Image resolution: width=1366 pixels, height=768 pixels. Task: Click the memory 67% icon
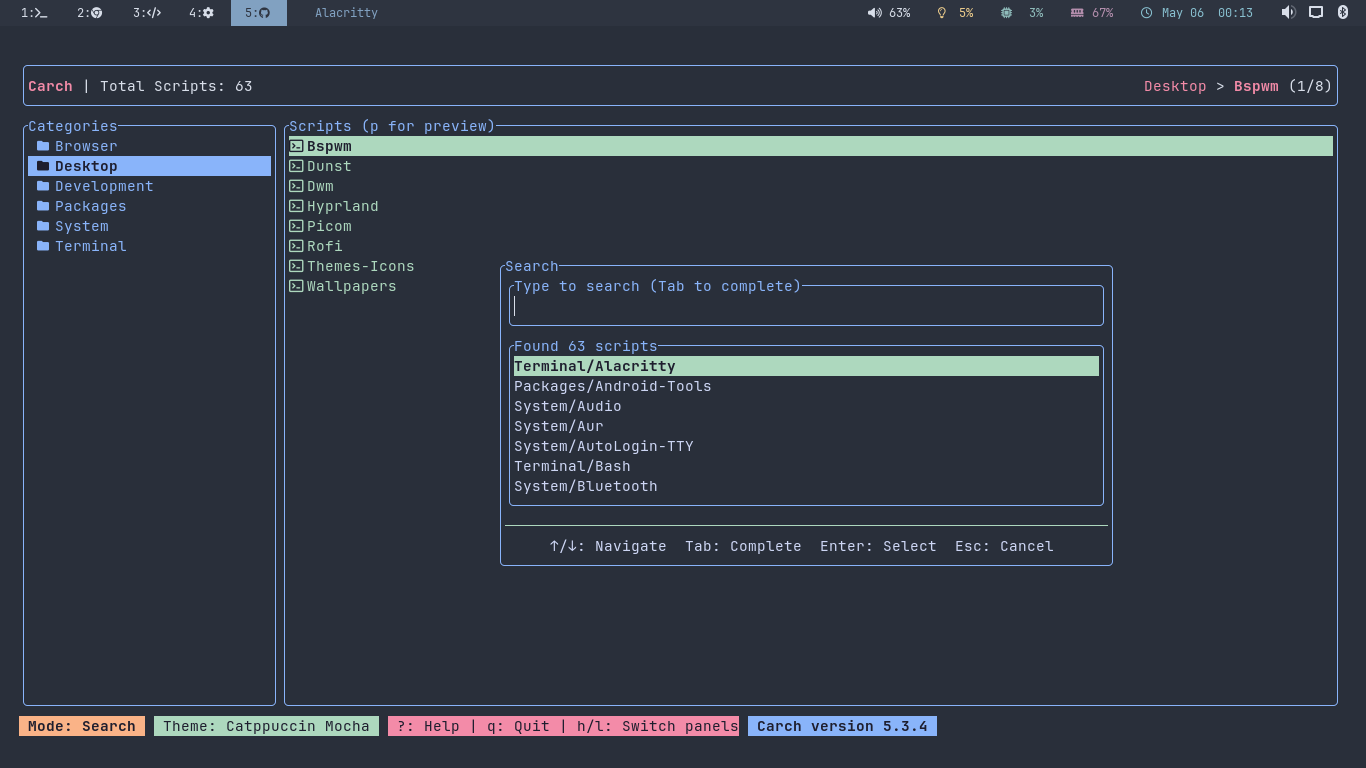tap(1077, 13)
